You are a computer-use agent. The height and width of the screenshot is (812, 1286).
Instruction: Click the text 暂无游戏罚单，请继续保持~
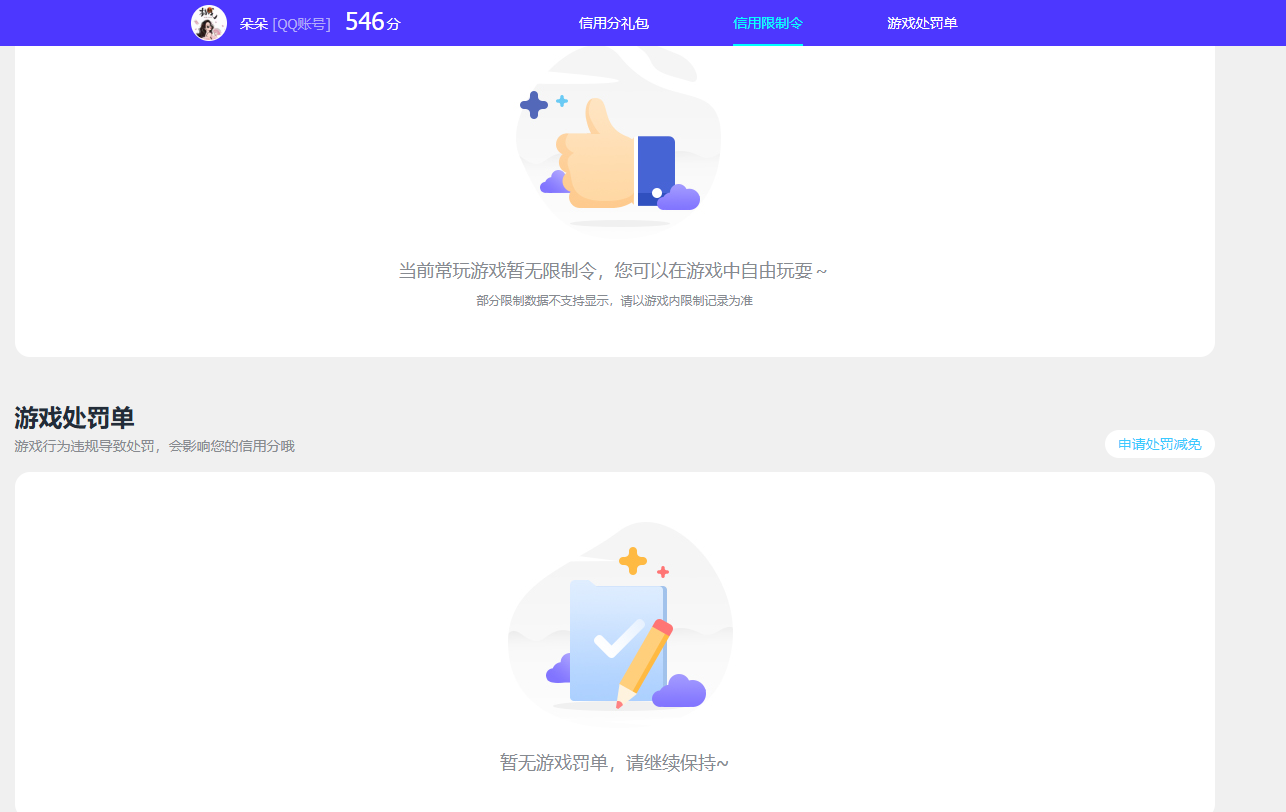point(614,762)
